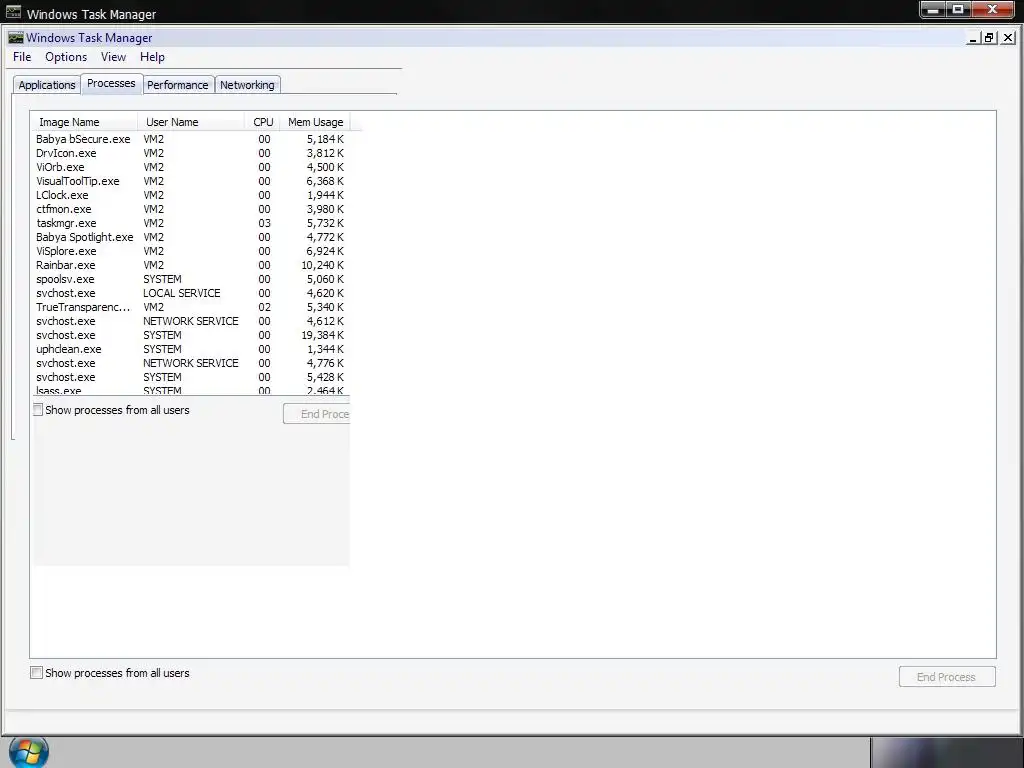Click the CPU value 02 for TrueTransparenc...
The width and height of the screenshot is (1024, 768).
[x=264, y=308]
